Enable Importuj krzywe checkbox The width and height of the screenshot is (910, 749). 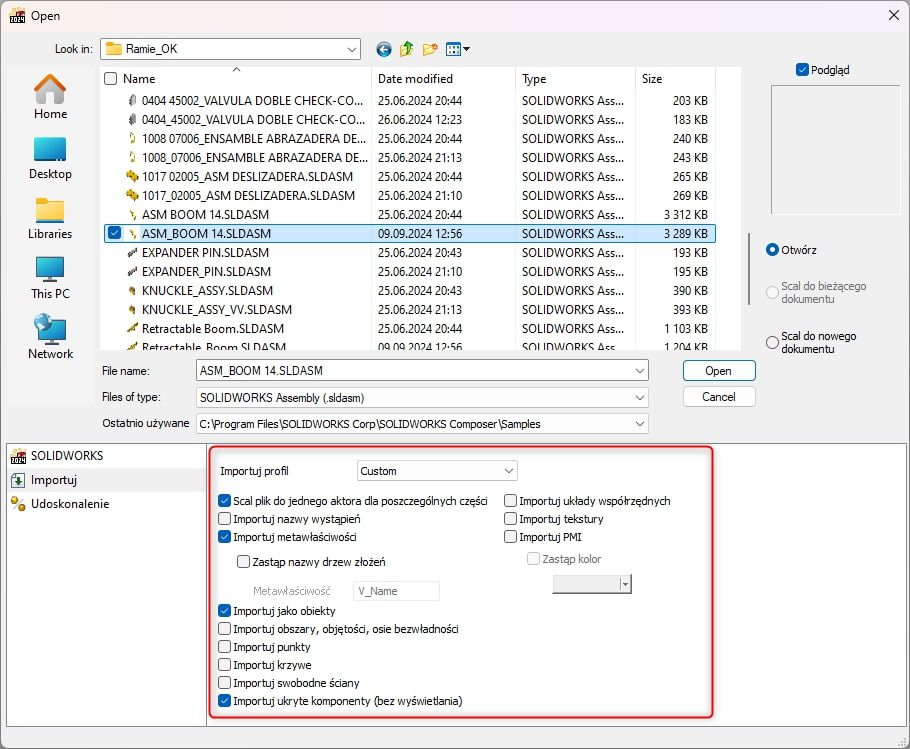(225, 664)
